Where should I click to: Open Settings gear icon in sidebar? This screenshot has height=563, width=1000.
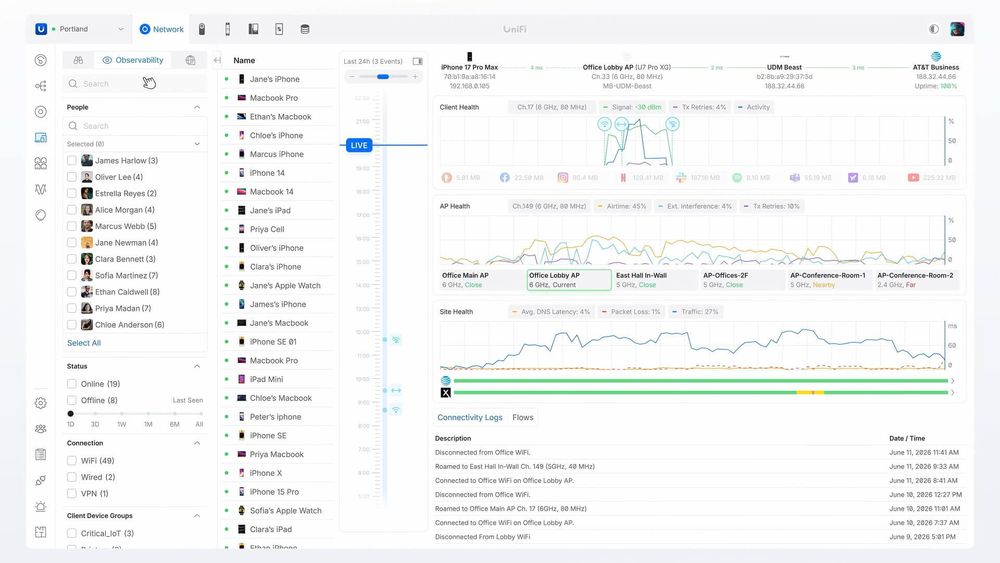[41, 403]
